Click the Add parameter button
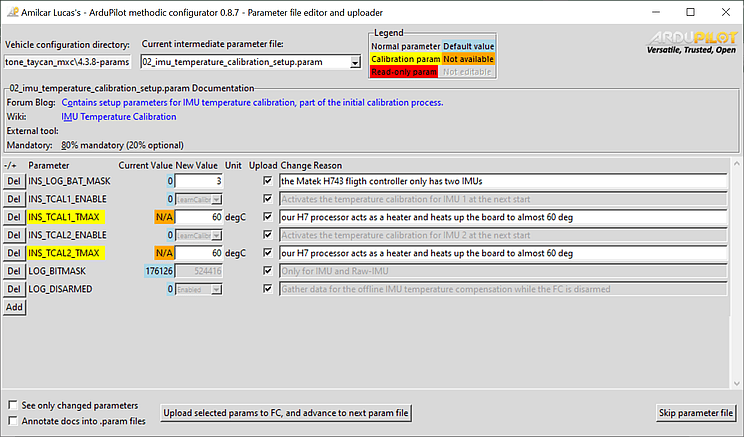Screen dimensions: 744x437 (14, 307)
